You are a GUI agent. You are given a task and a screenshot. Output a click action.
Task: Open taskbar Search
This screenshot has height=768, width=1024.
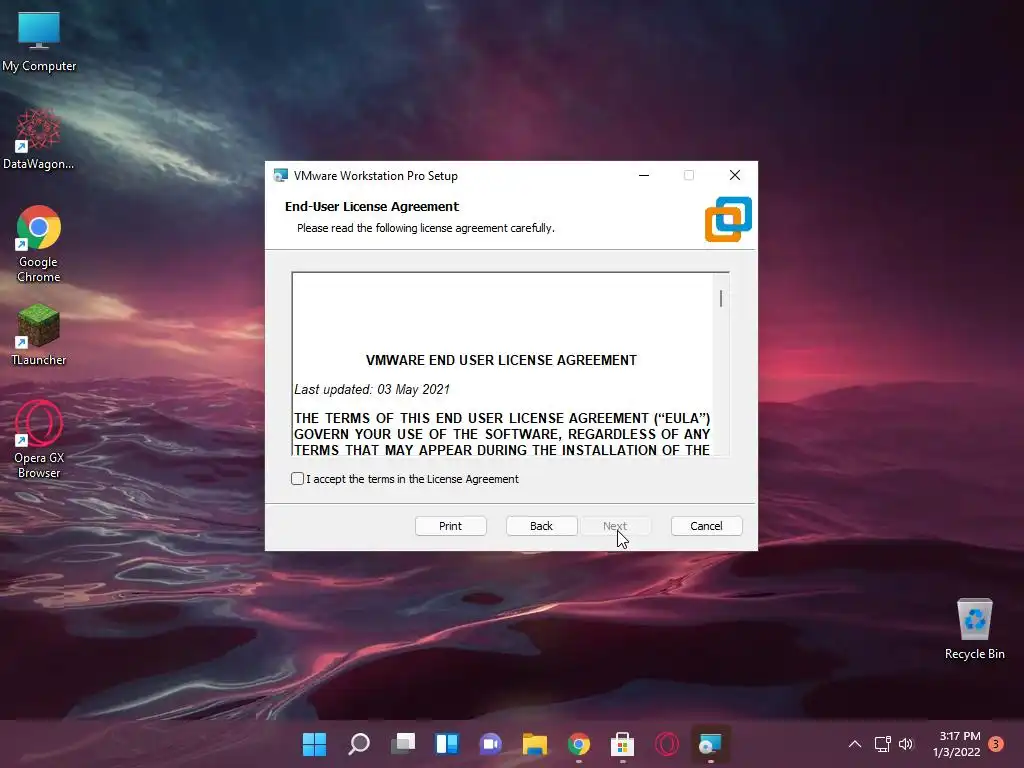359,744
